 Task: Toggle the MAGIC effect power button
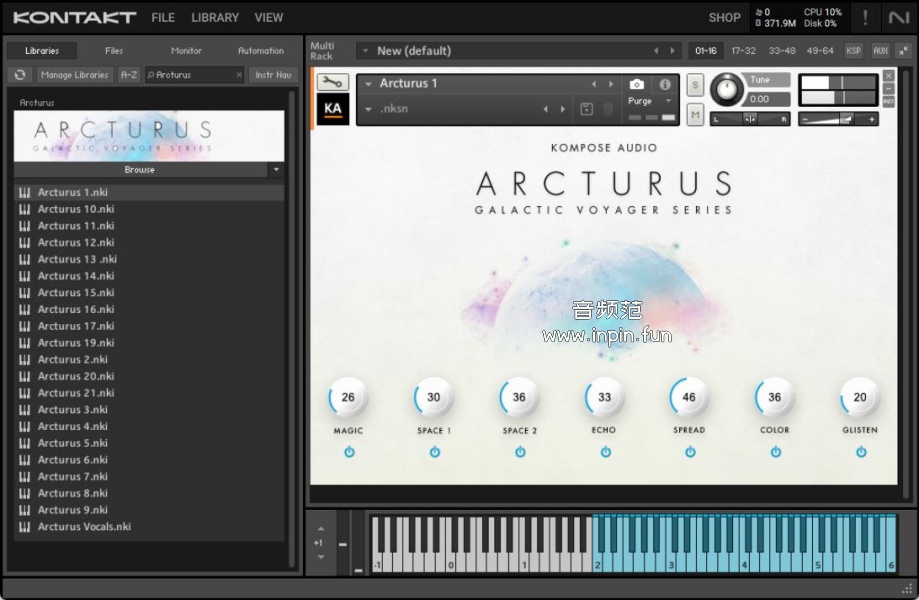(349, 452)
